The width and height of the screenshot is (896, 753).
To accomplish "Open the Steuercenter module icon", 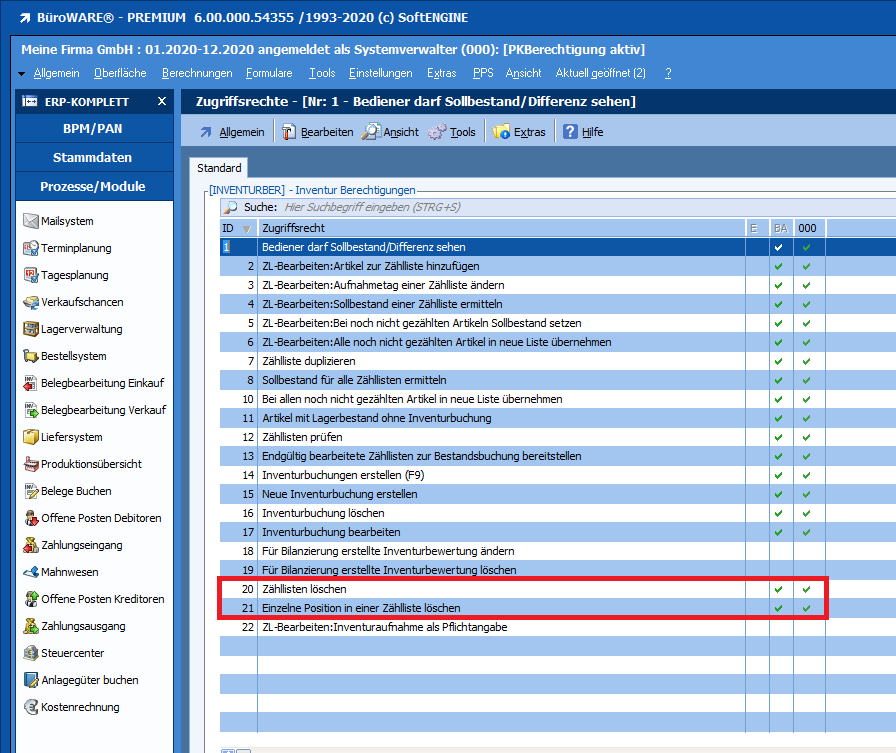I will (x=31, y=653).
